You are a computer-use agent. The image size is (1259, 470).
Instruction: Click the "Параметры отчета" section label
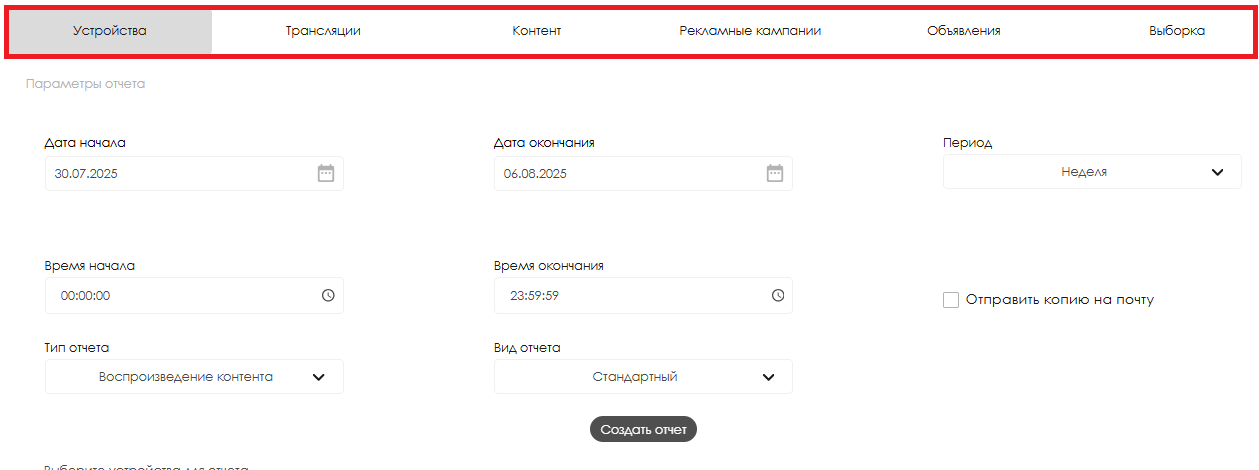pyautogui.click(x=85, y=84)
